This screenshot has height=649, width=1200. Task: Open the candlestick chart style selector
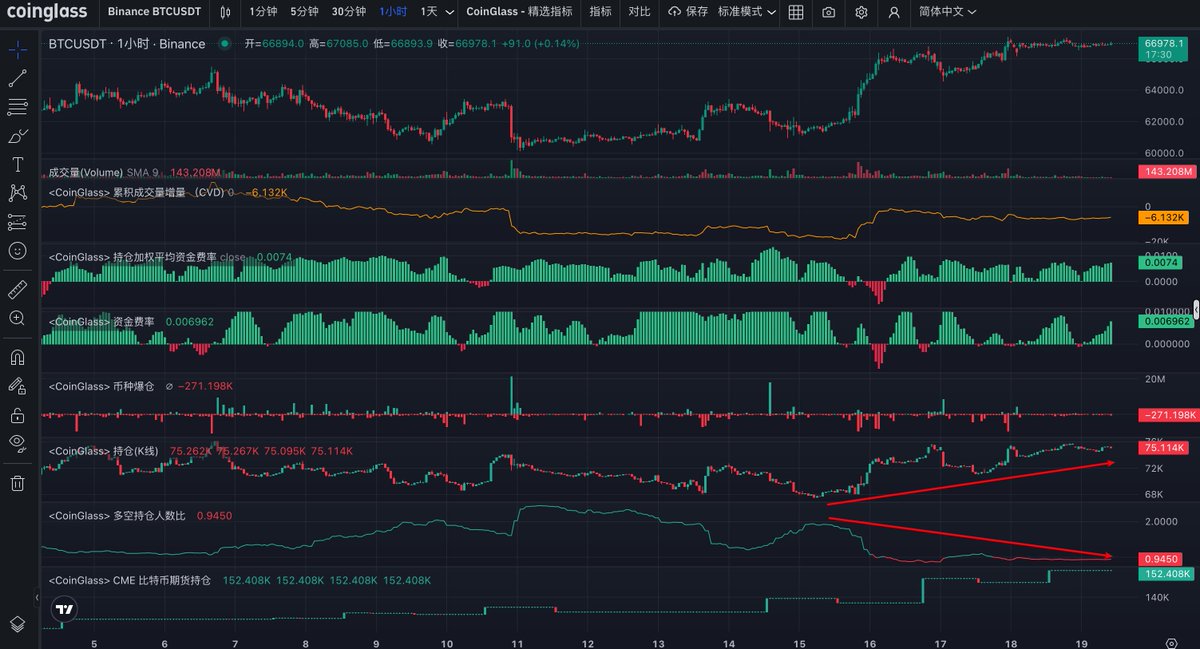tap(225, 12)
